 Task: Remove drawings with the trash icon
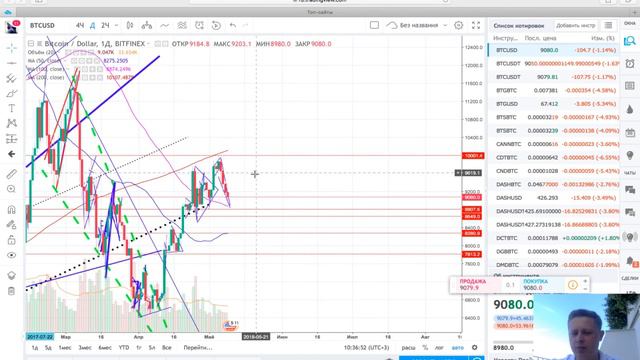(x=11, y=291)
